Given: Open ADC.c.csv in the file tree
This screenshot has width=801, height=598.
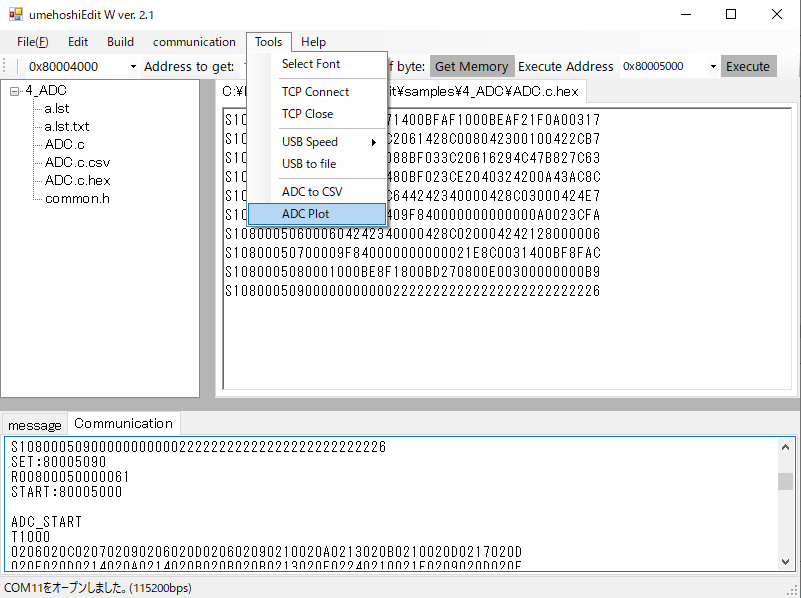Looking at the screenshot, I should tap(75, 162).
